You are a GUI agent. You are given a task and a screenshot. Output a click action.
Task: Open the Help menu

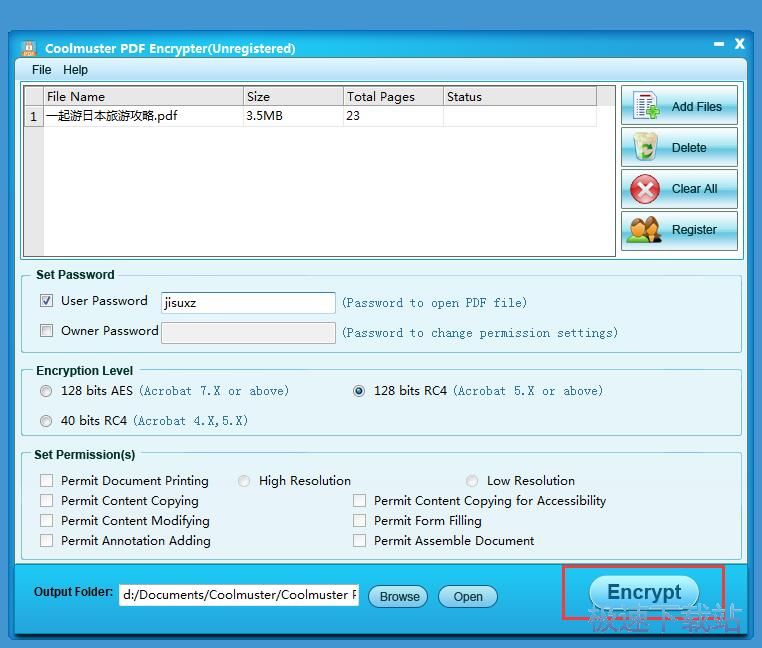tap(75, 70)
